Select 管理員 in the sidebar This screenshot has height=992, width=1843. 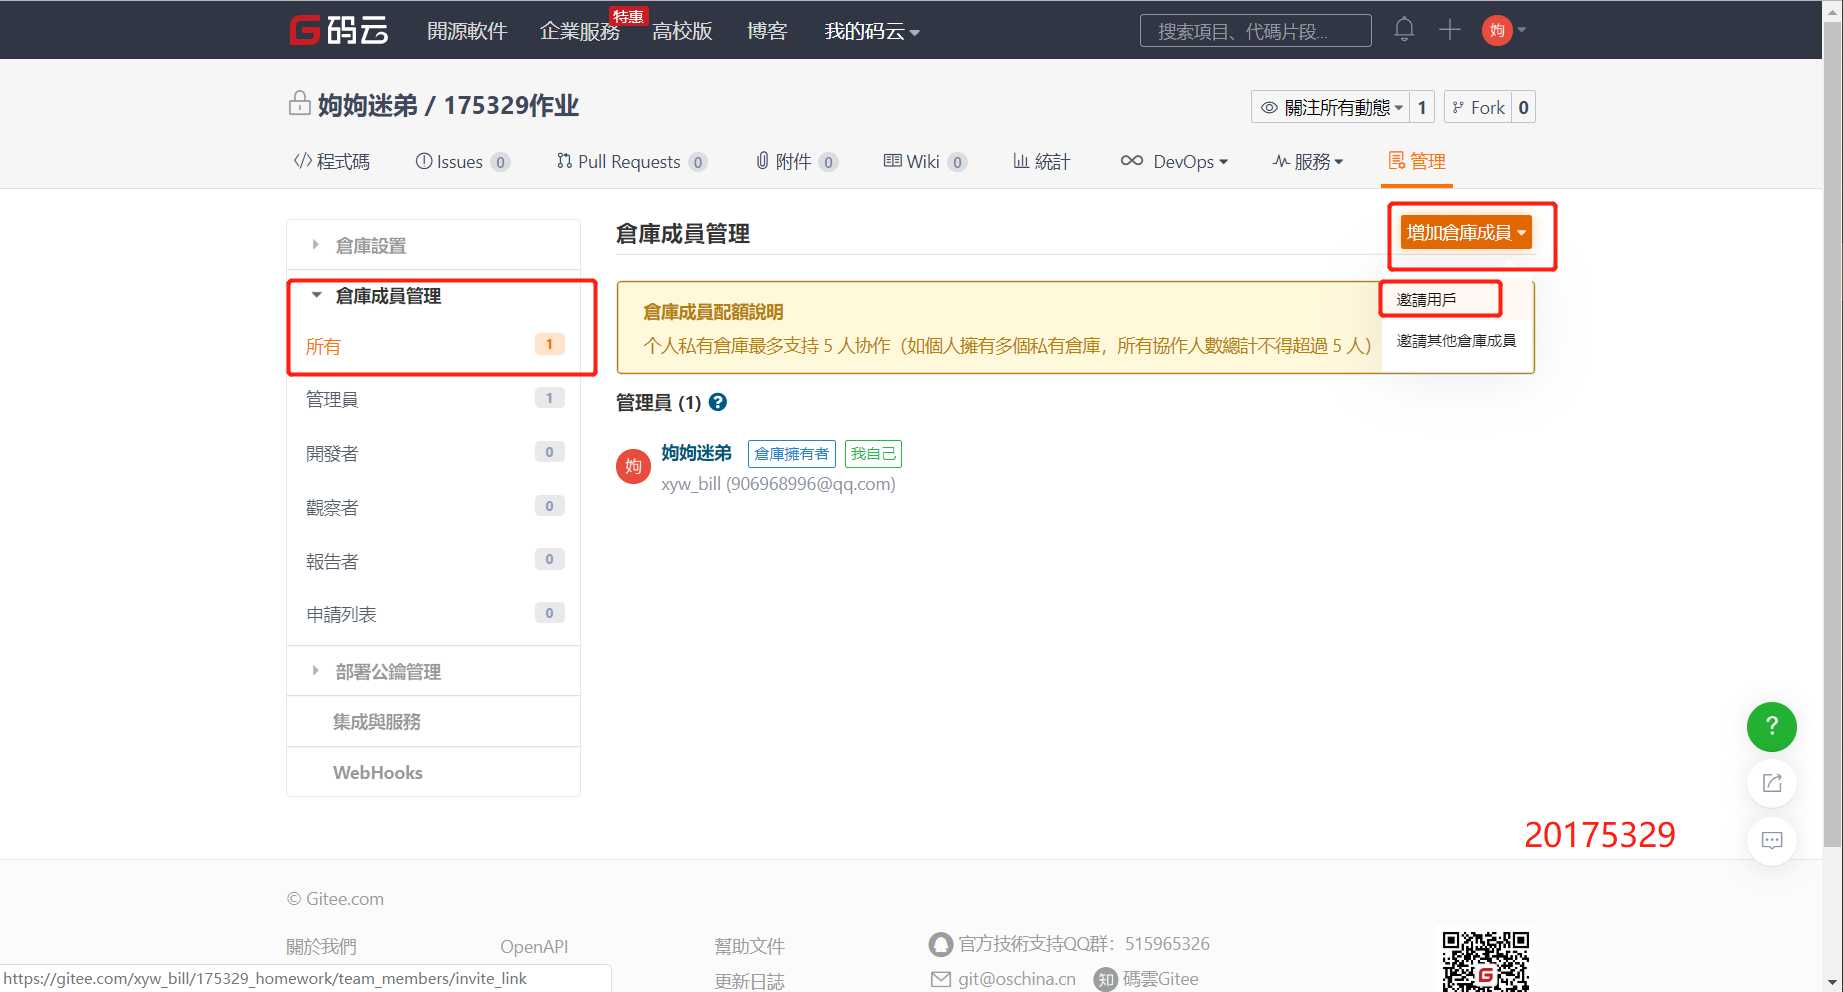pos(433,399)
